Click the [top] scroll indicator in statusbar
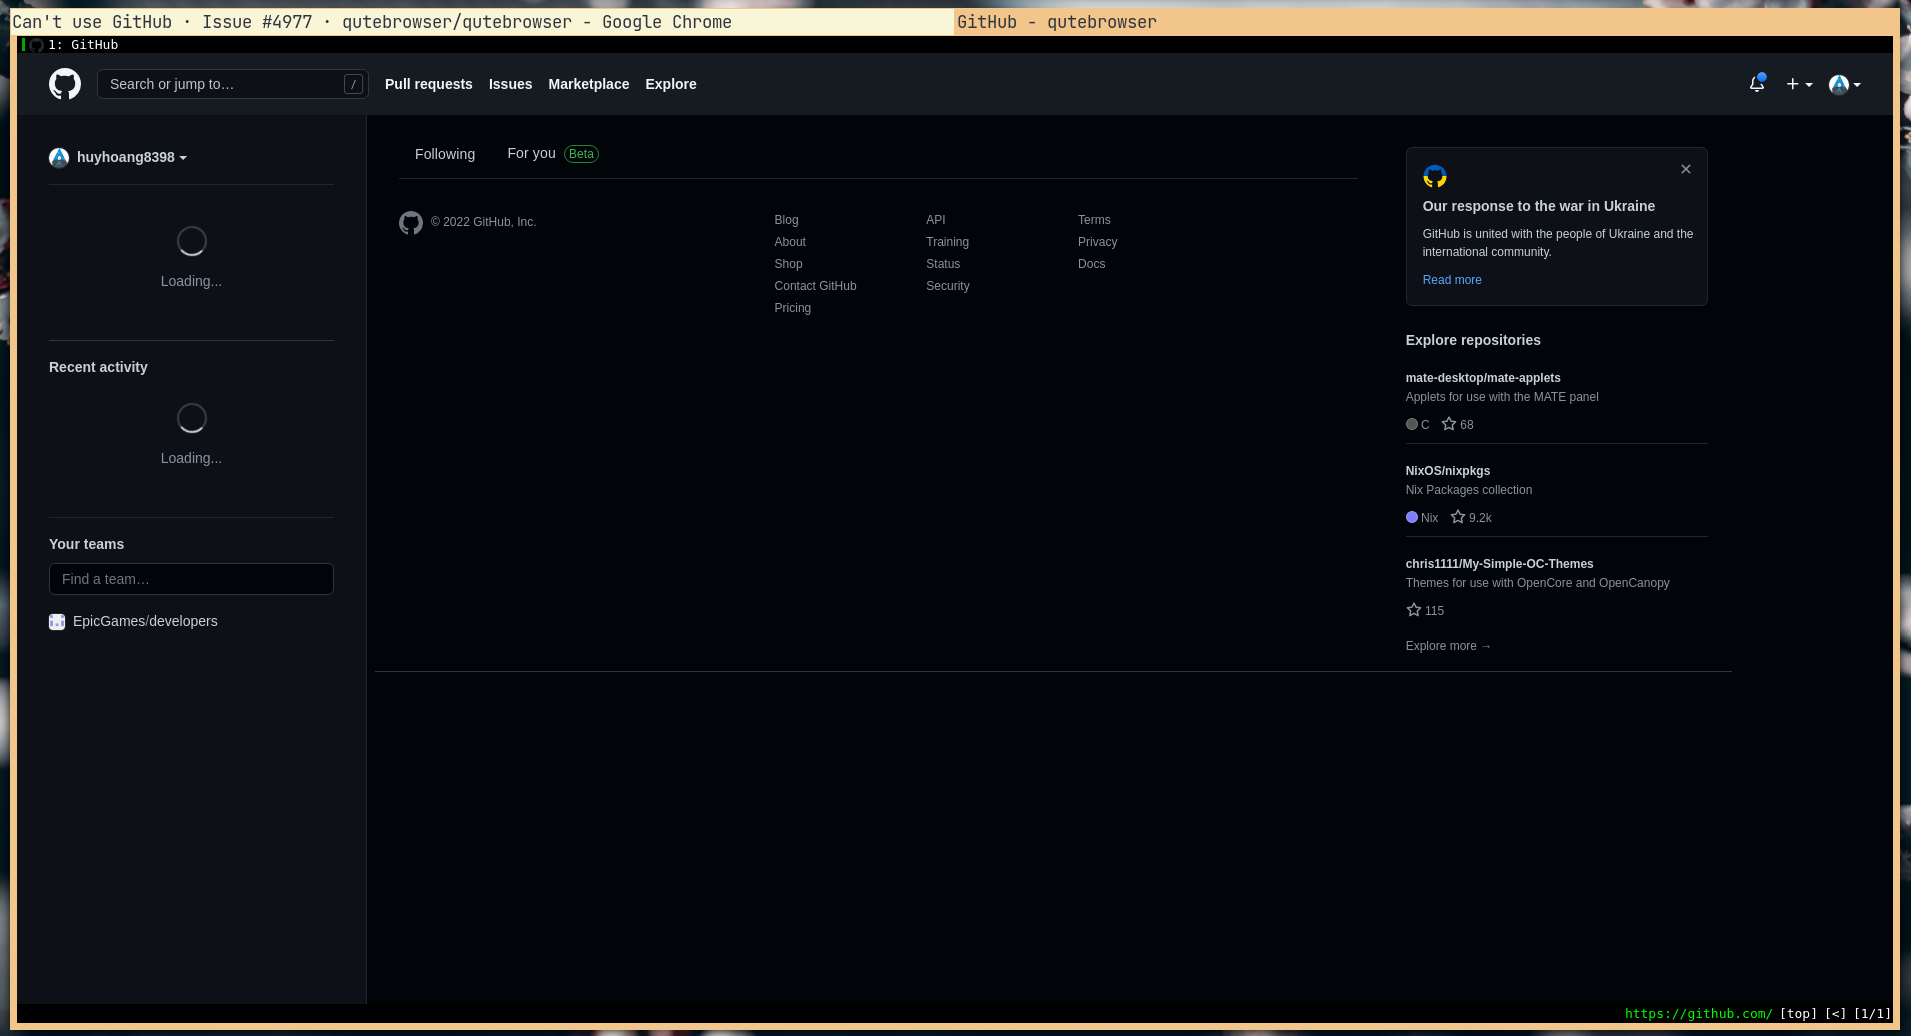 pyautogui.click(x=1798, y=1014)
